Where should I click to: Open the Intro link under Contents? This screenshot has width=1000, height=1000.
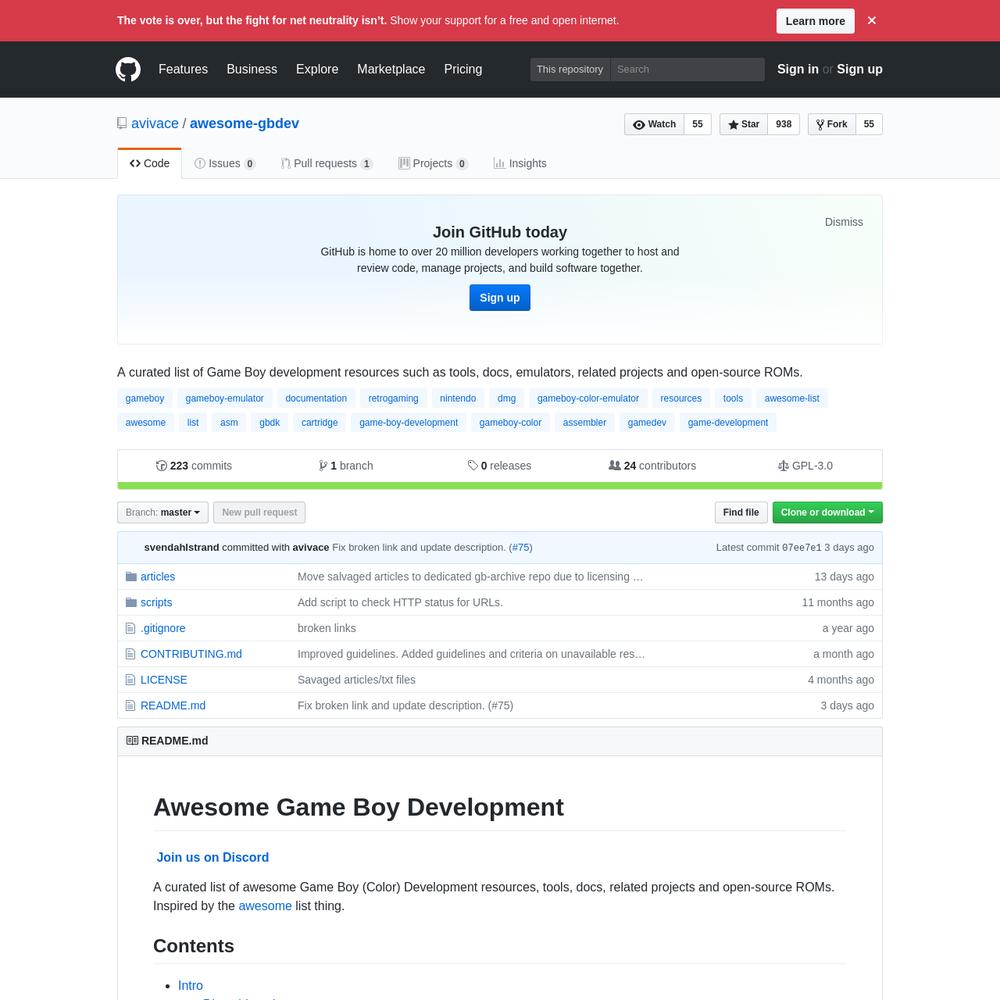190,985
